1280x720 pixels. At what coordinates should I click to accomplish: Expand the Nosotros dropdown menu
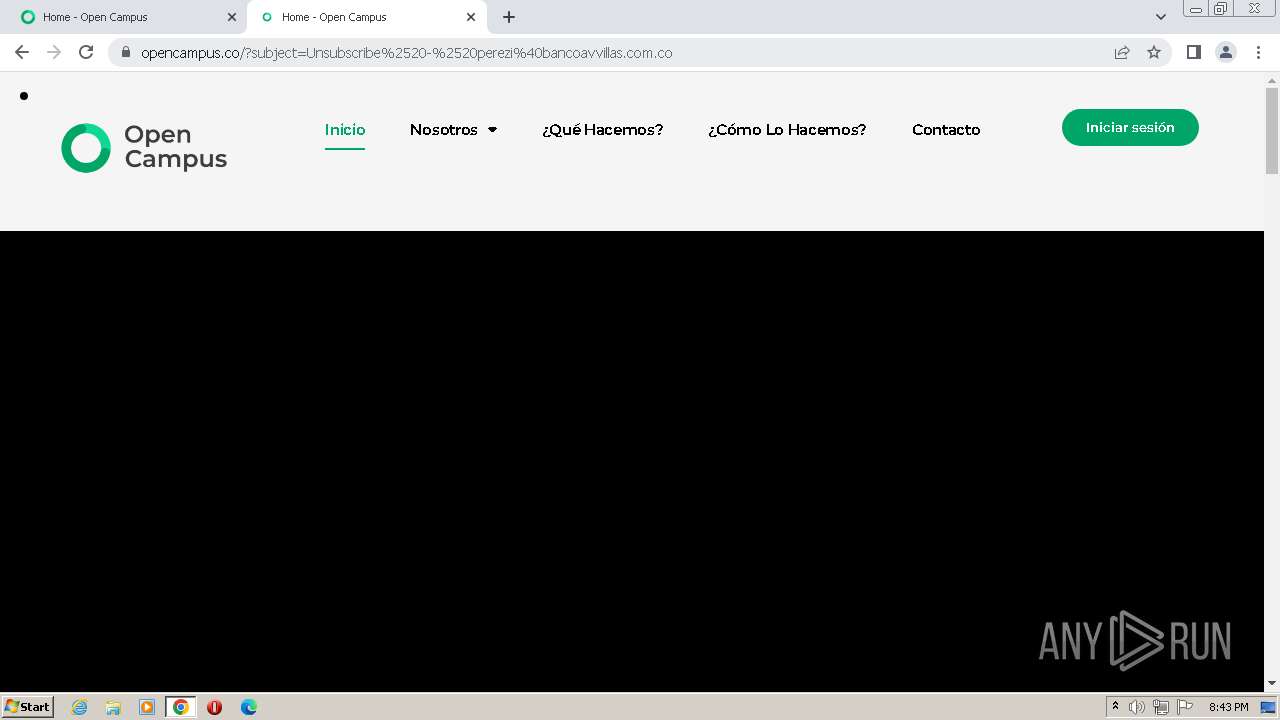[453, 130]
